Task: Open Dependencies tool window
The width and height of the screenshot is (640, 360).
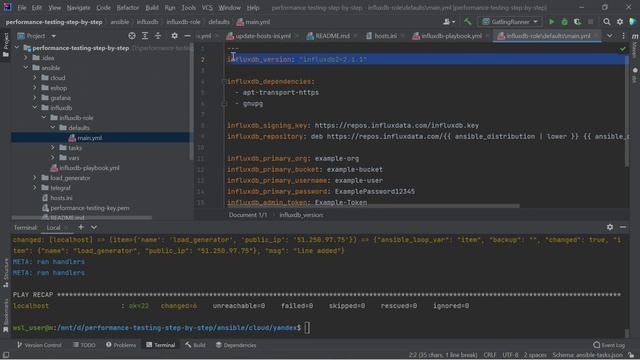Action: [236, 345]
